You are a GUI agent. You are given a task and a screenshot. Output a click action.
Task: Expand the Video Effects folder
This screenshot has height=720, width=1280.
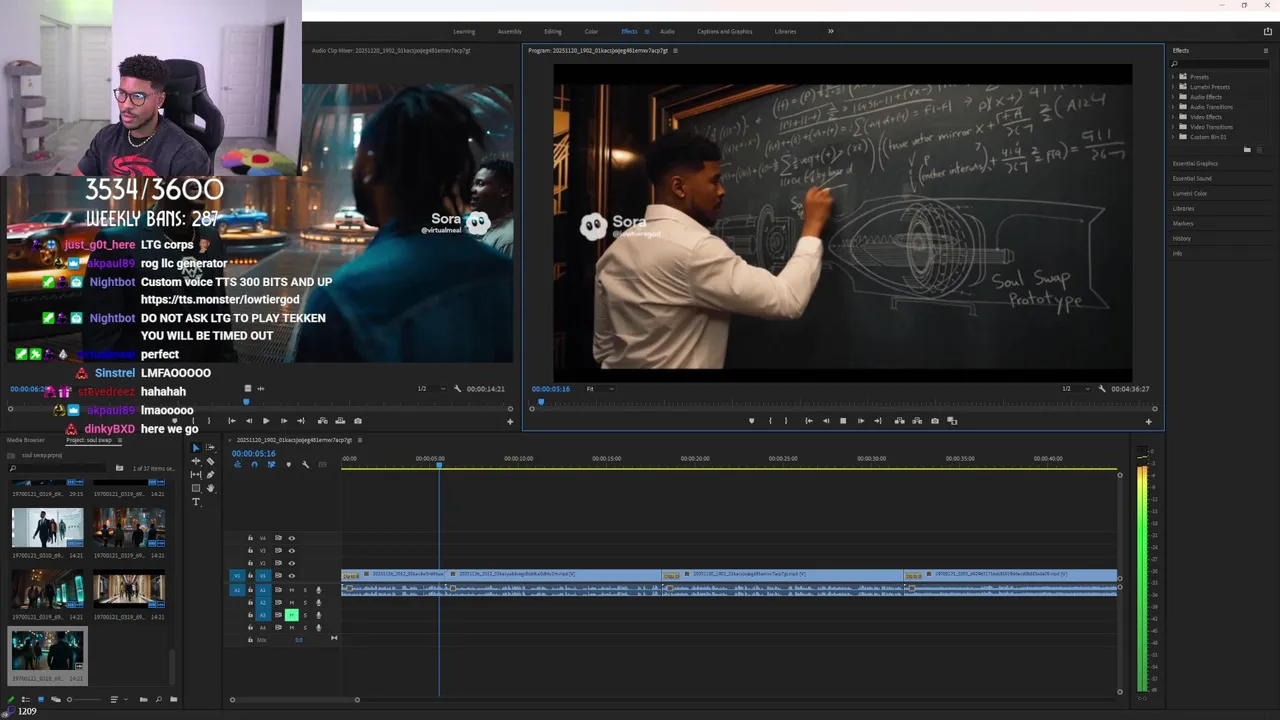pos(1174,116)
